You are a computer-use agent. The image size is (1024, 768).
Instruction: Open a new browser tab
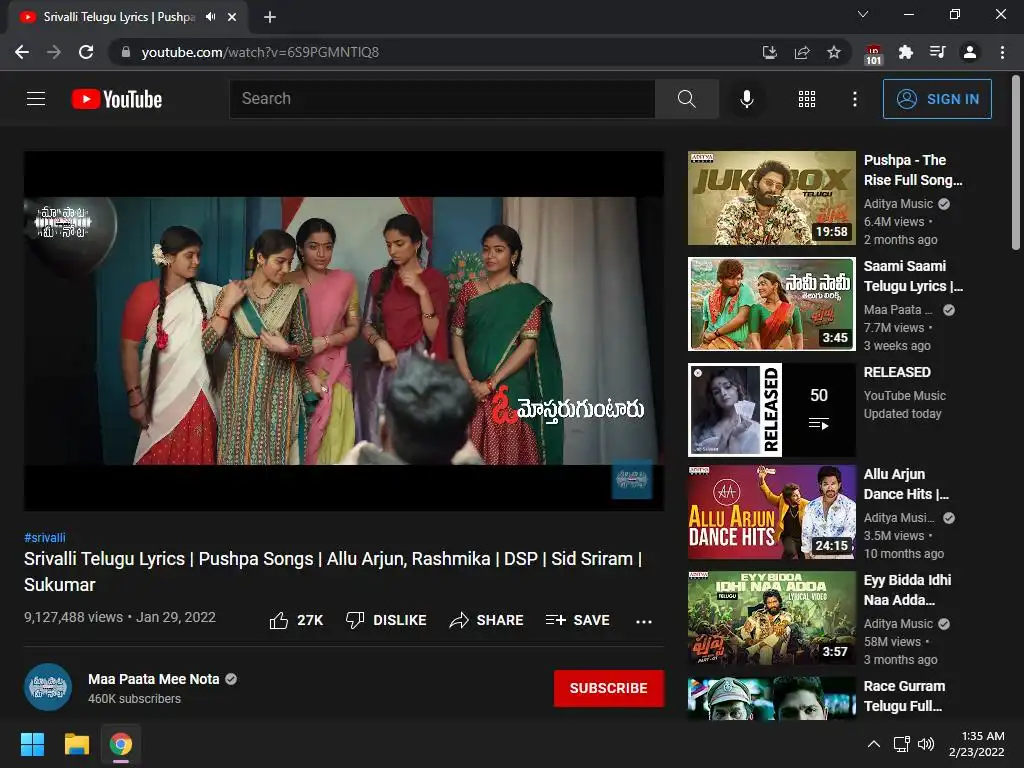[270, 17]
